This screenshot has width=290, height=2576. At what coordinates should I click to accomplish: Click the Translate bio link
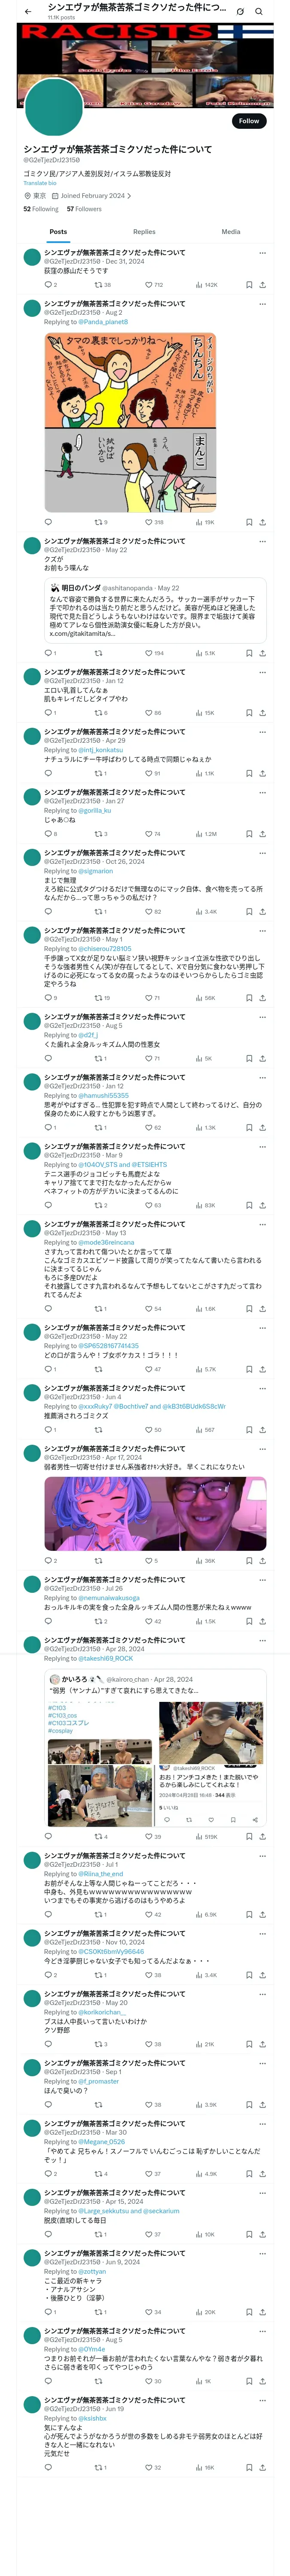click(40, 183)
